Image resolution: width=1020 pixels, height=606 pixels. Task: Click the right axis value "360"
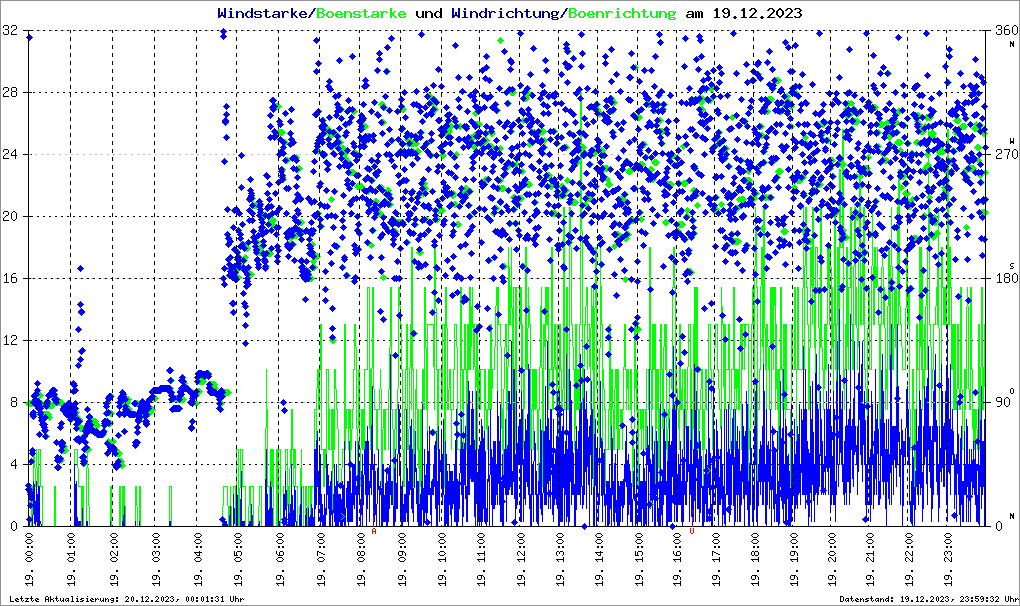(1006, 30)
